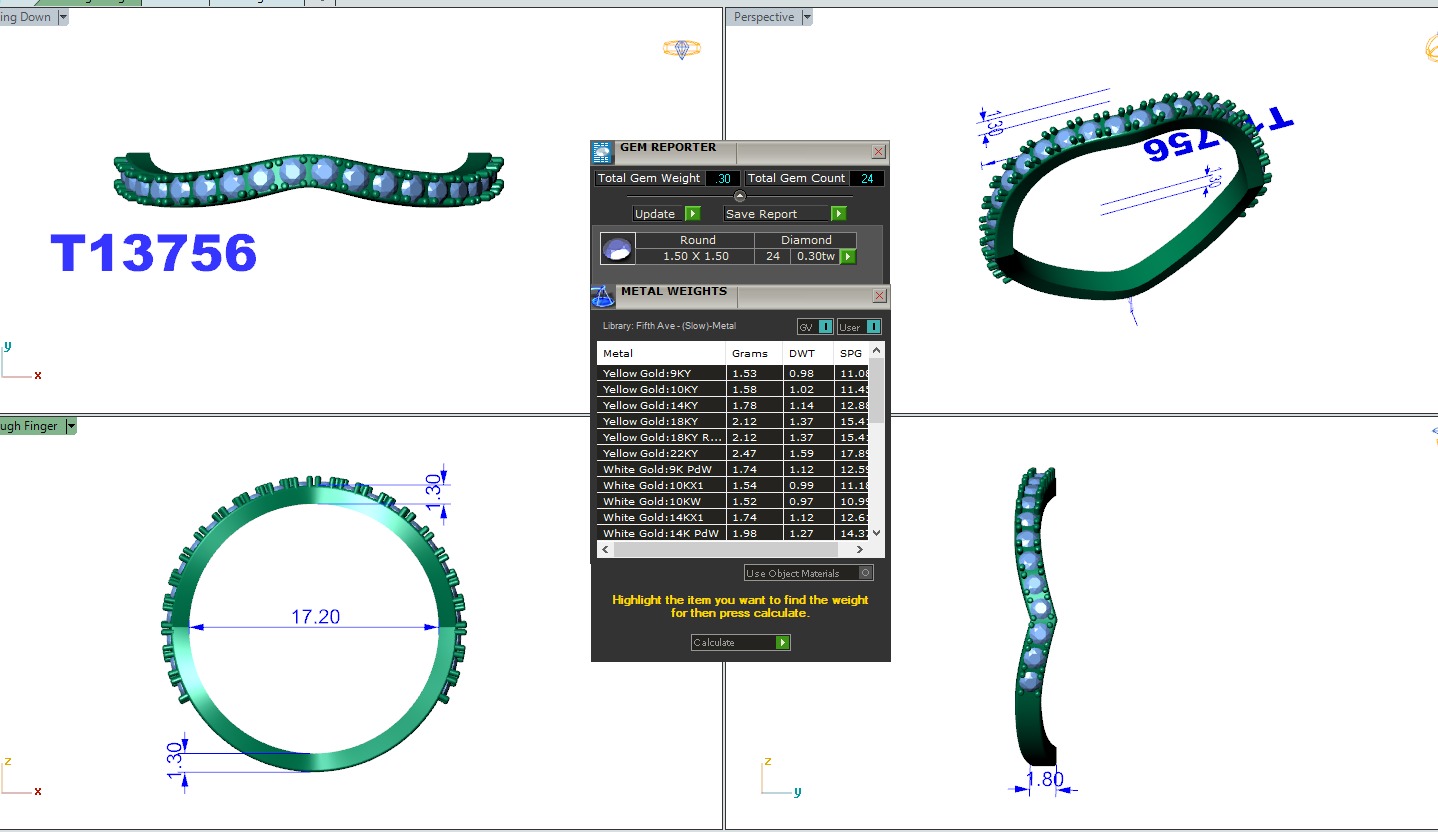Viewport: 1438px width, 832px height.
Task: Close the Metal Weights panel
Action: (x=878, y=296)
